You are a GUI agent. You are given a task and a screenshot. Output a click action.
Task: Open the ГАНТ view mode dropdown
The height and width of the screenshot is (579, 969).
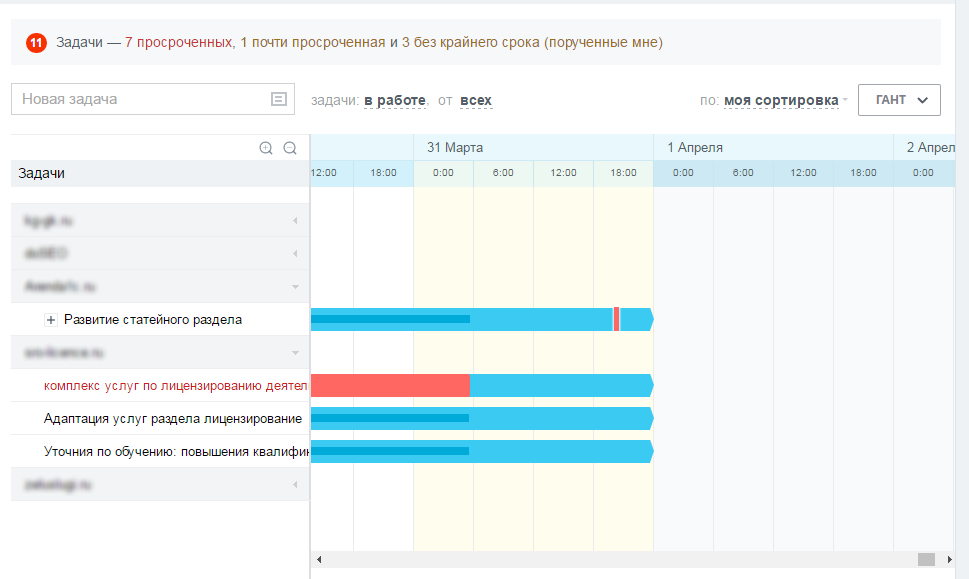coord(899,100)
